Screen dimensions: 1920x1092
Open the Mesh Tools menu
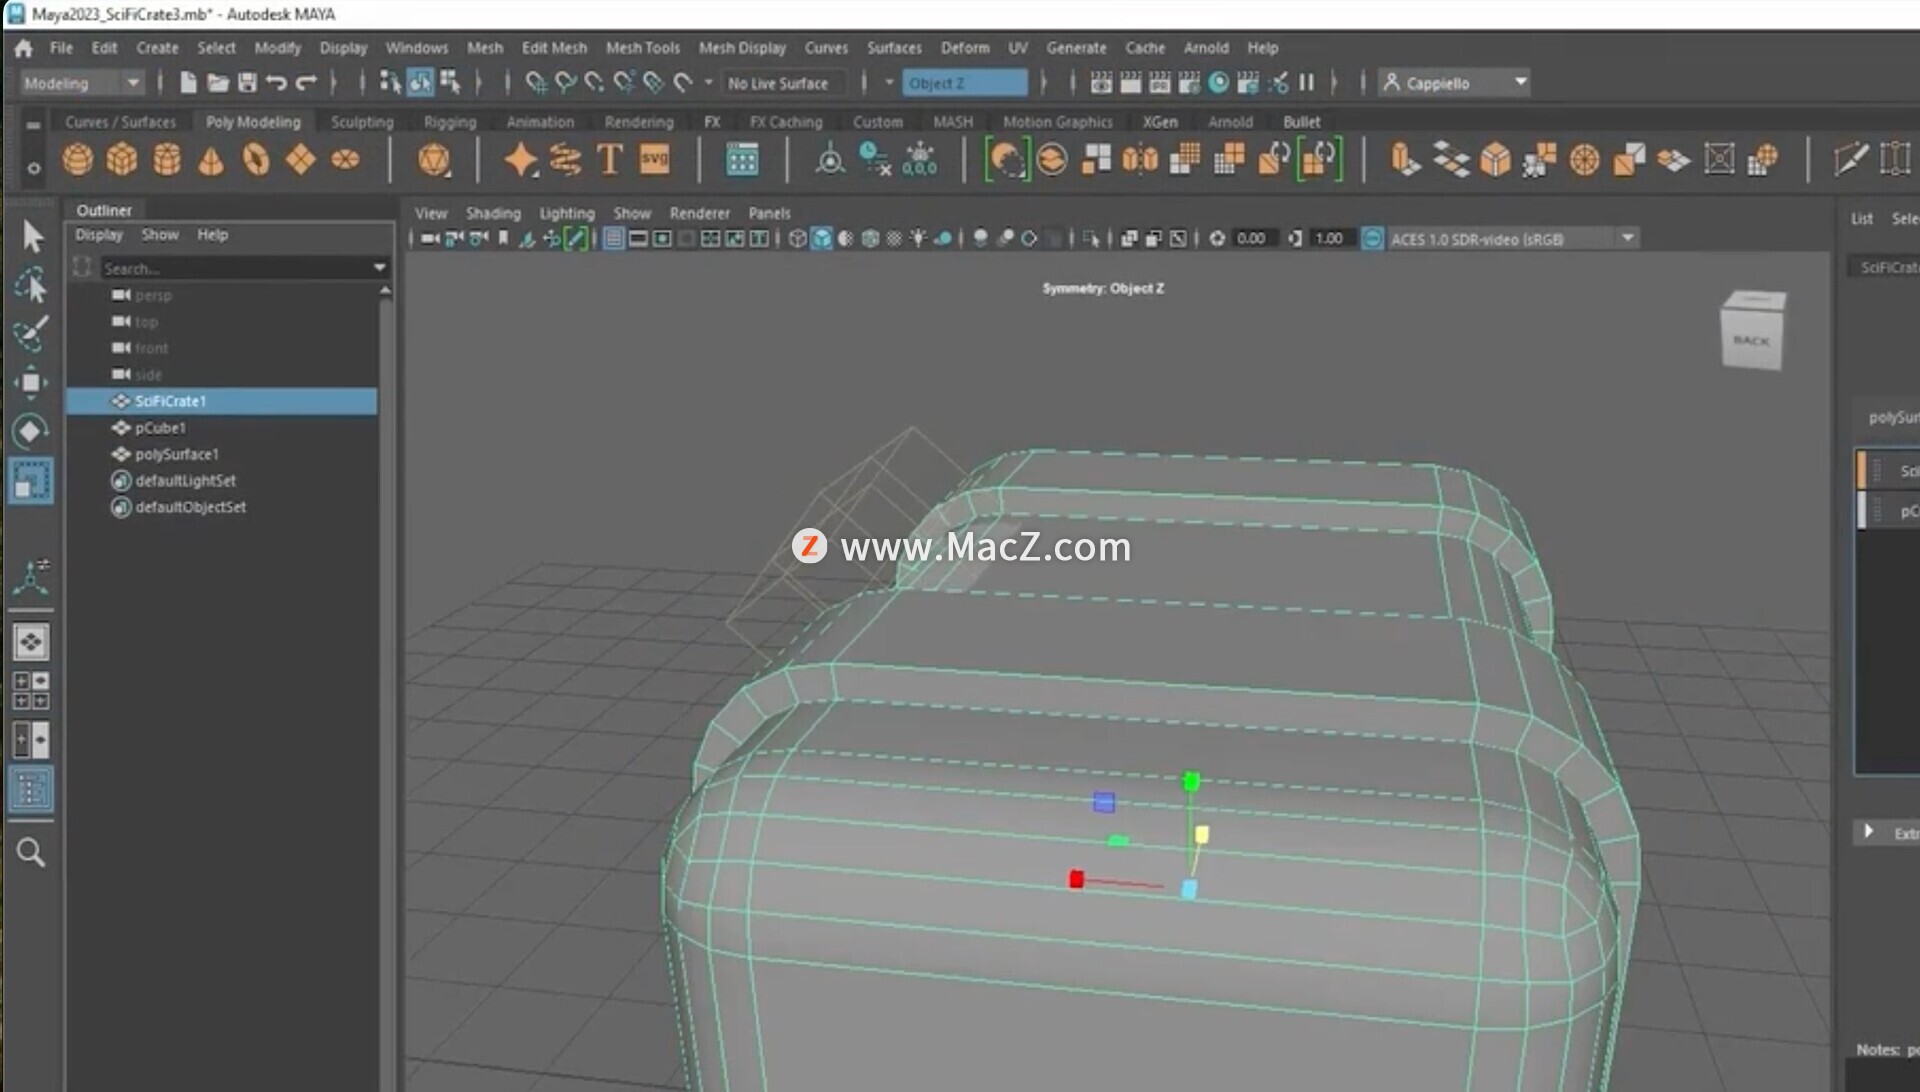(x=642, y=48)
